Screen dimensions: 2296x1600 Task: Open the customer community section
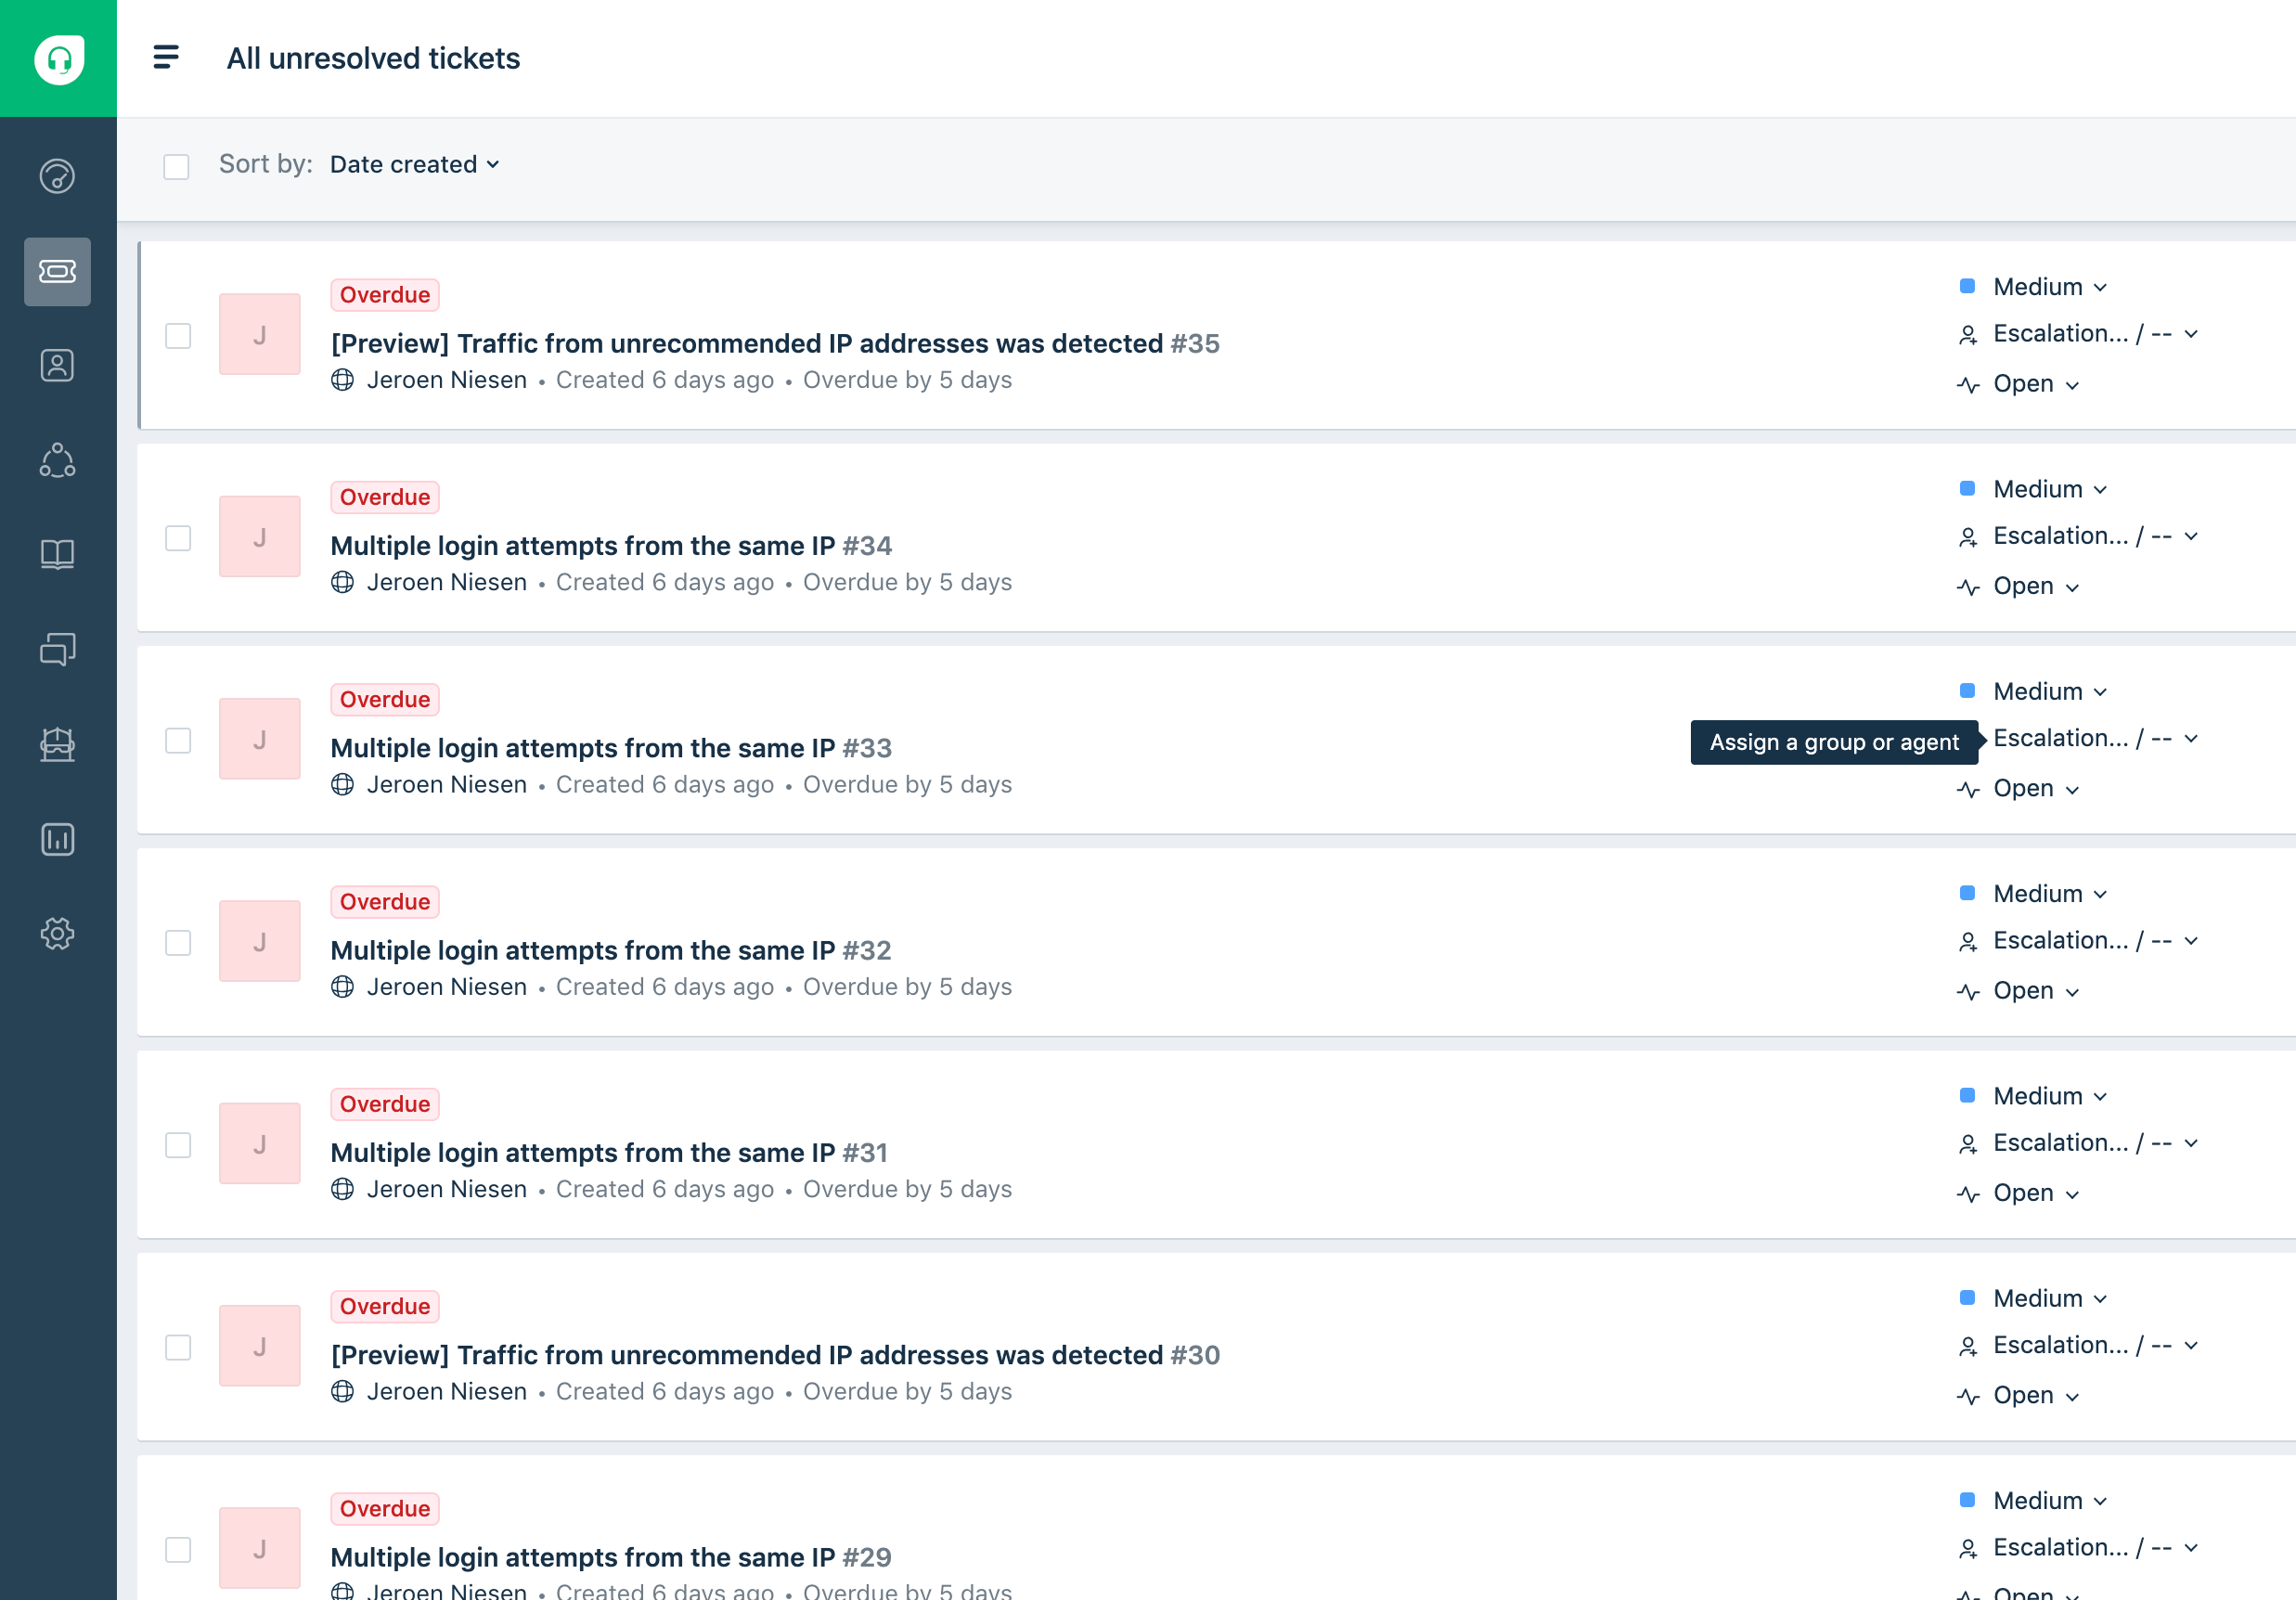(x=57, y=461)
